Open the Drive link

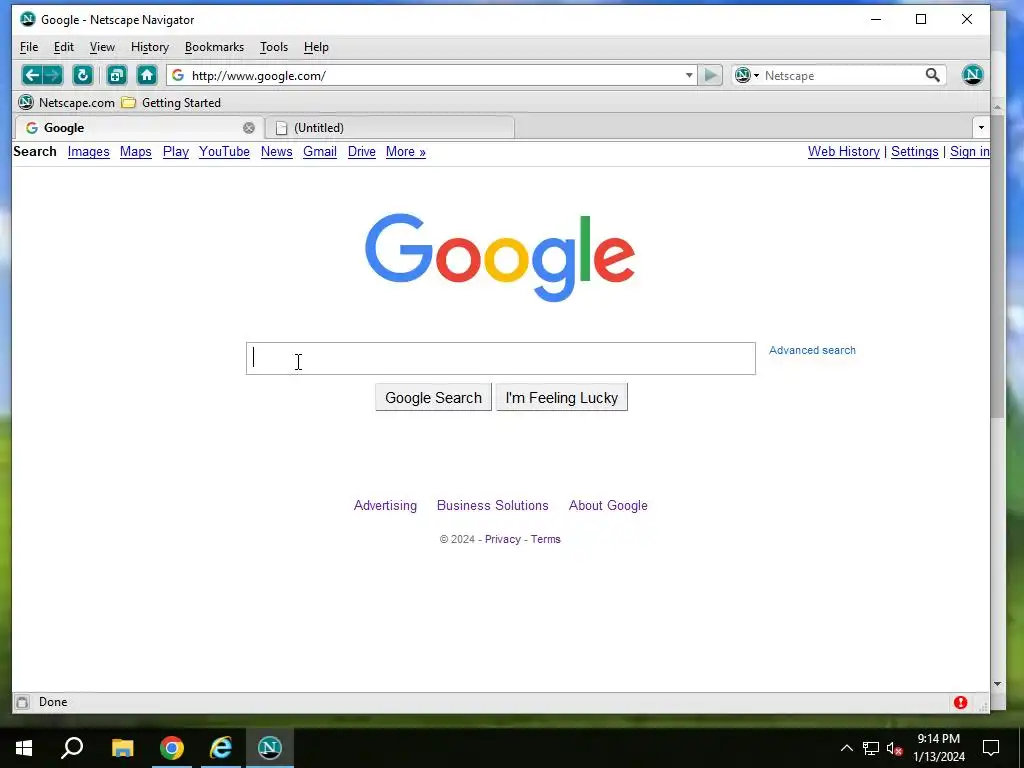pyautogui.click(x=362, y=152)
